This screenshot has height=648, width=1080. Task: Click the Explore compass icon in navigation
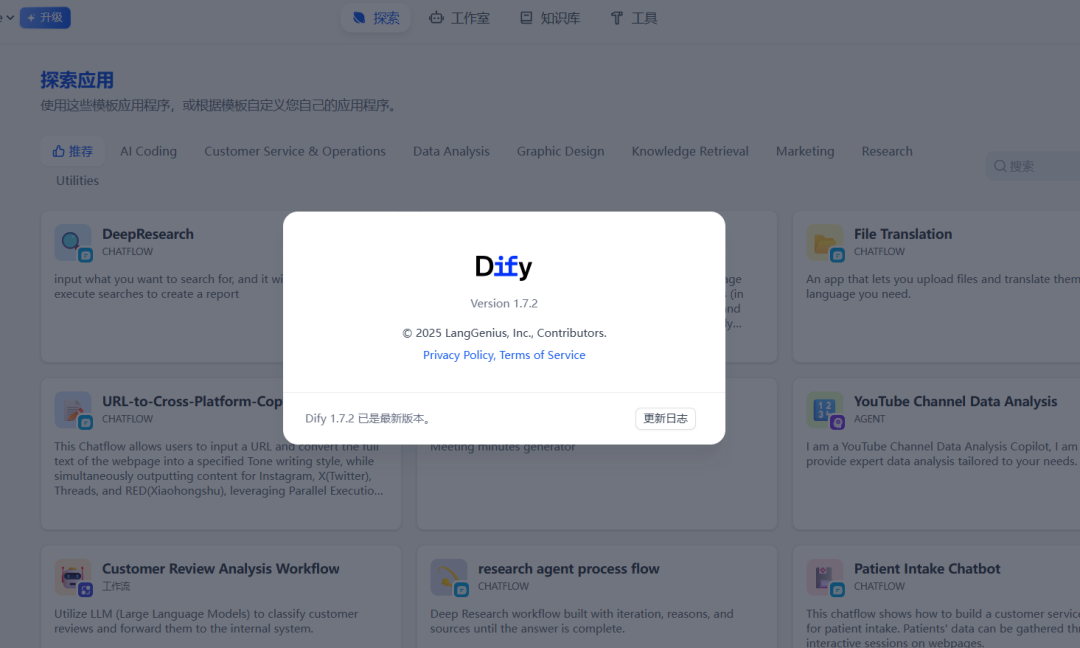click(x=359, y=18)
